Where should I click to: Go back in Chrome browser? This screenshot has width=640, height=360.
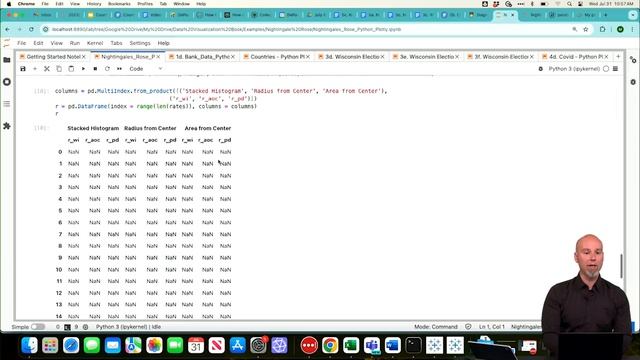coord(8,29)
